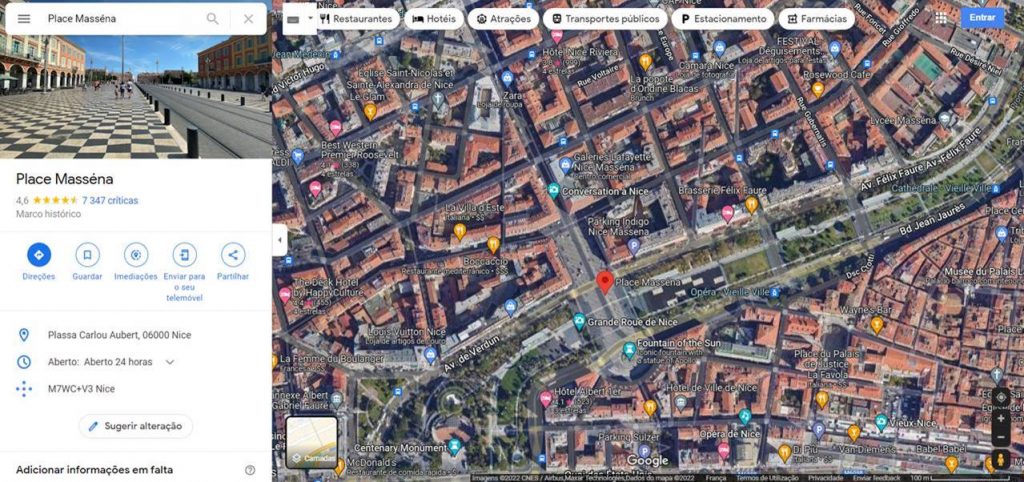Filter by Hotéis chip
Screen dimensions: 1024x482
click(434, 19)
